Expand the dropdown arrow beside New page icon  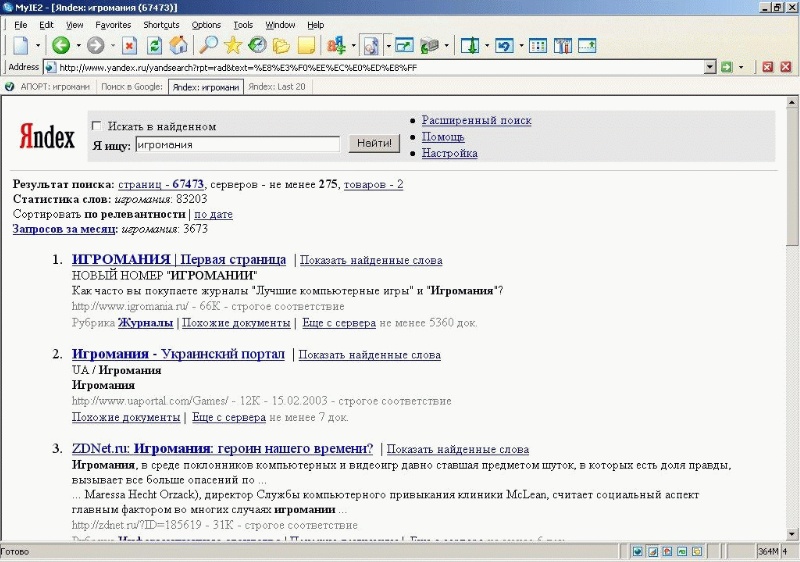(x=38, y=46)
